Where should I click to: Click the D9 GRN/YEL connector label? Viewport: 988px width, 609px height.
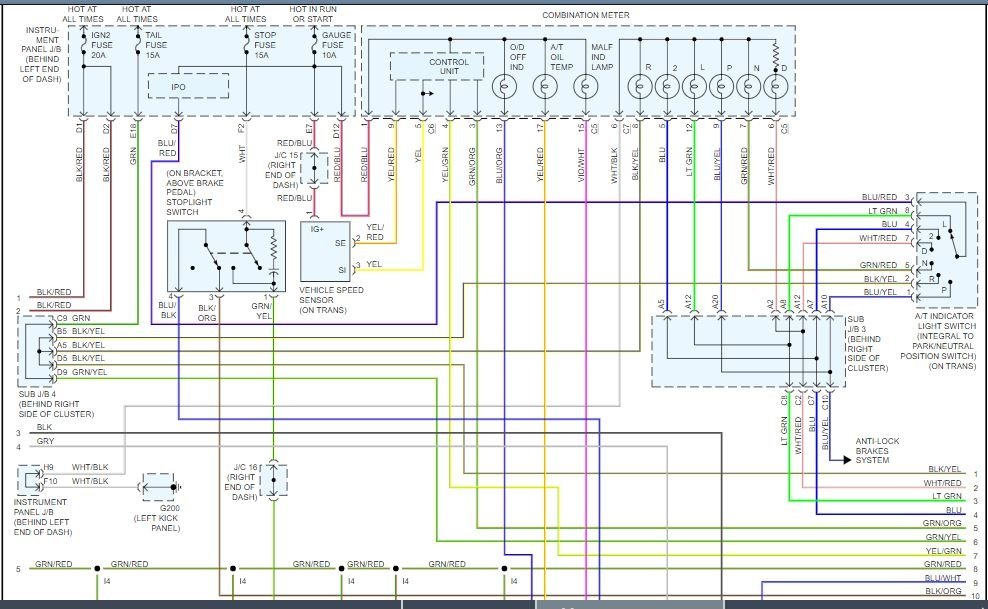pyautogui.click(x=82, y=372)
